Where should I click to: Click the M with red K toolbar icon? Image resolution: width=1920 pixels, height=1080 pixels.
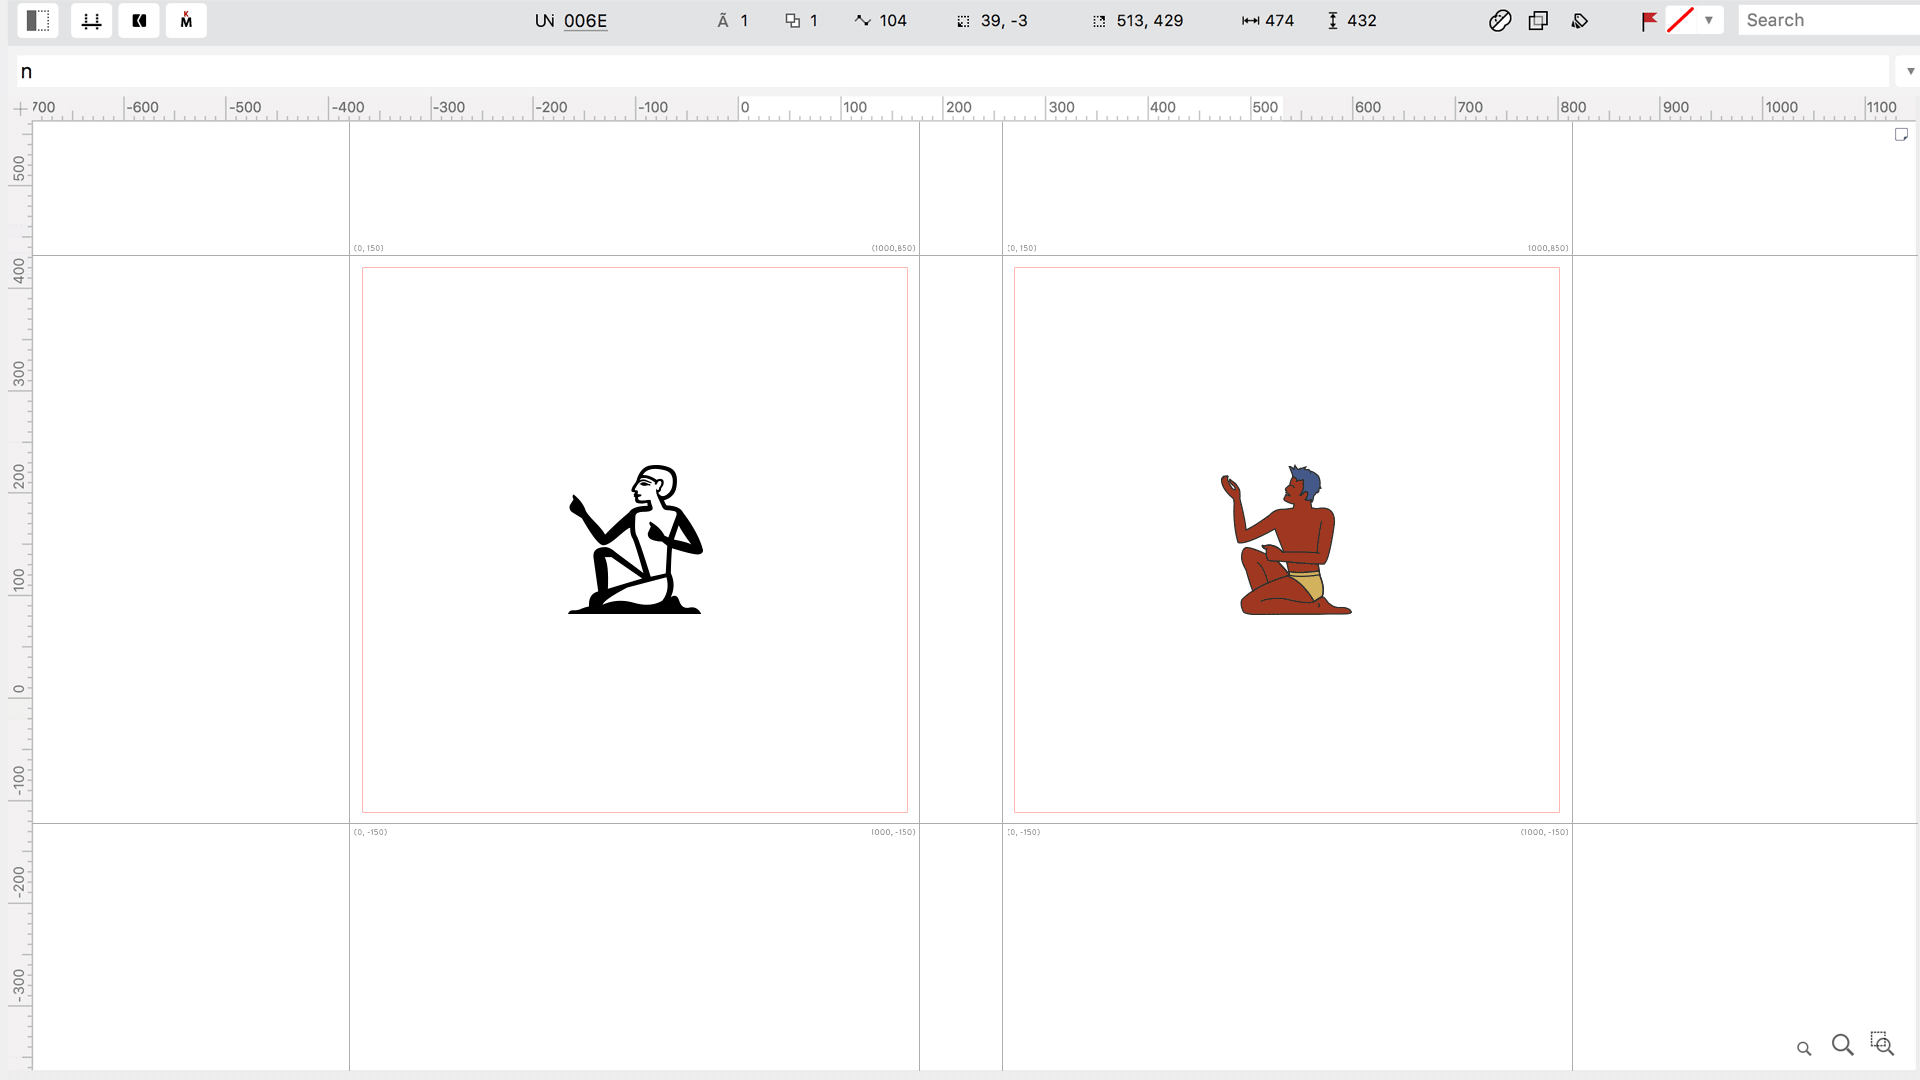(x=186, y=20)
